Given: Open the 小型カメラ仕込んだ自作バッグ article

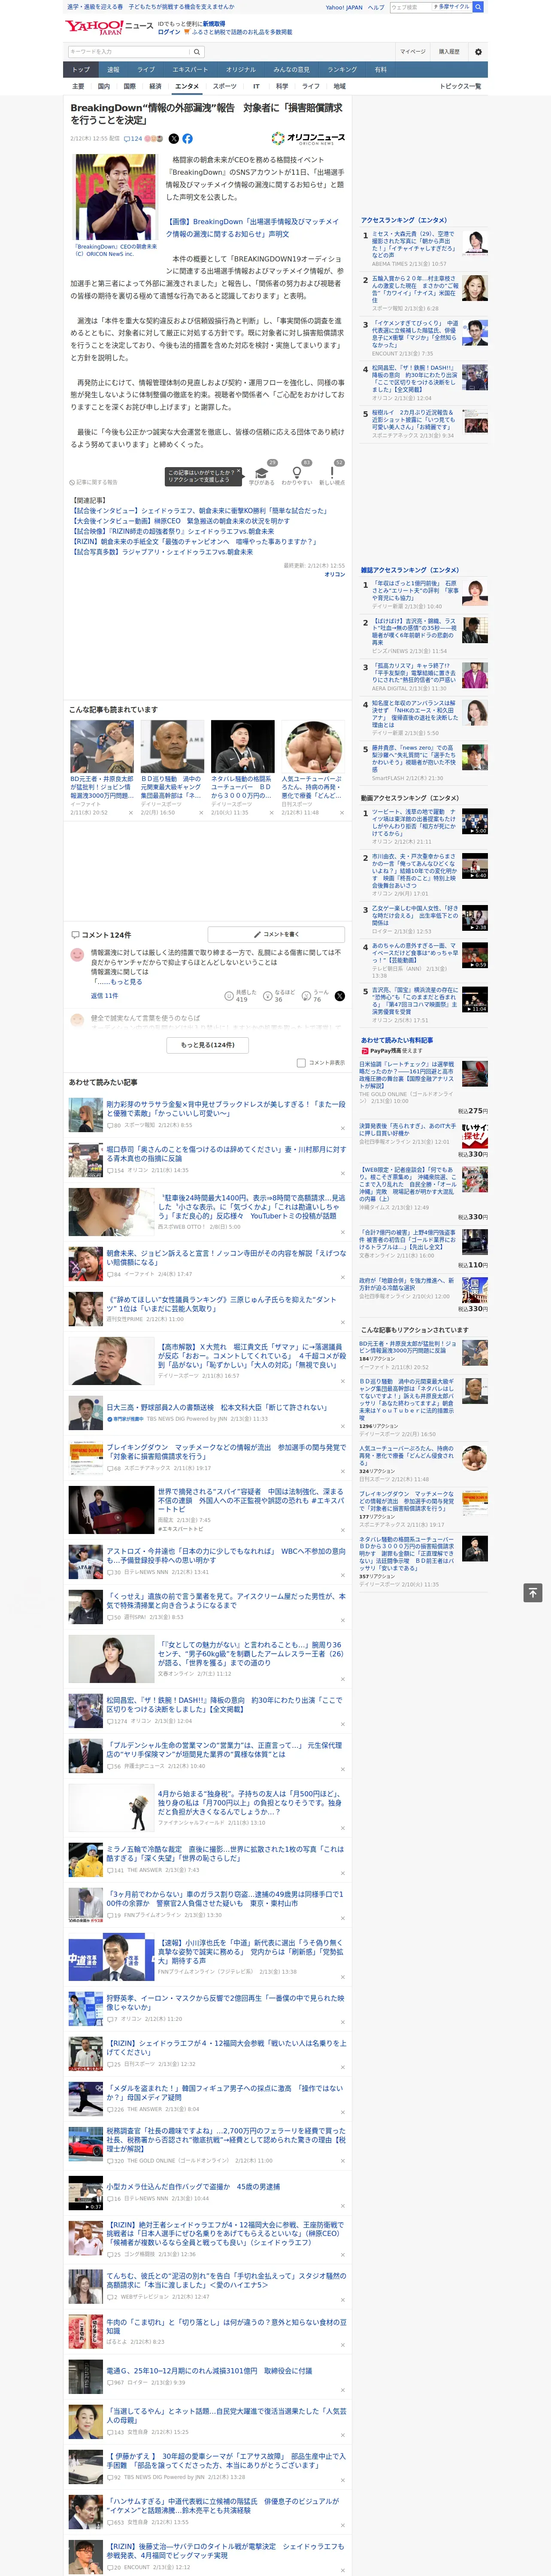Looking at the screenshot, I should click(x=193, y=2186).
